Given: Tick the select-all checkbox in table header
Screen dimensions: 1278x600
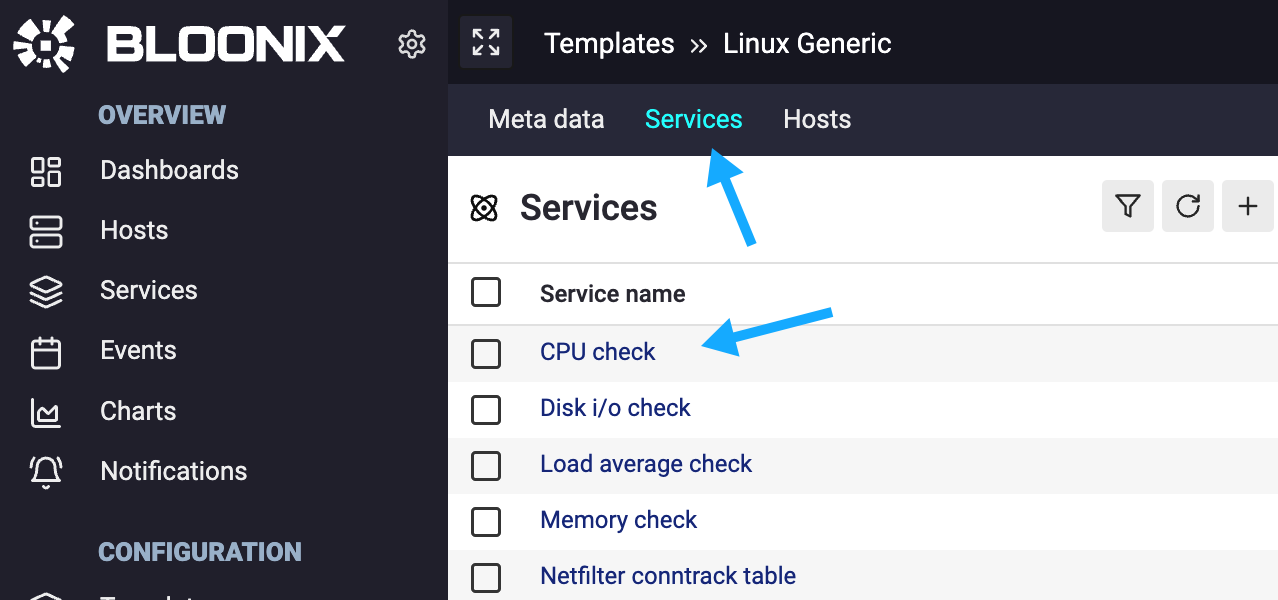Looking at the screenshot, I should coord(486,292).
